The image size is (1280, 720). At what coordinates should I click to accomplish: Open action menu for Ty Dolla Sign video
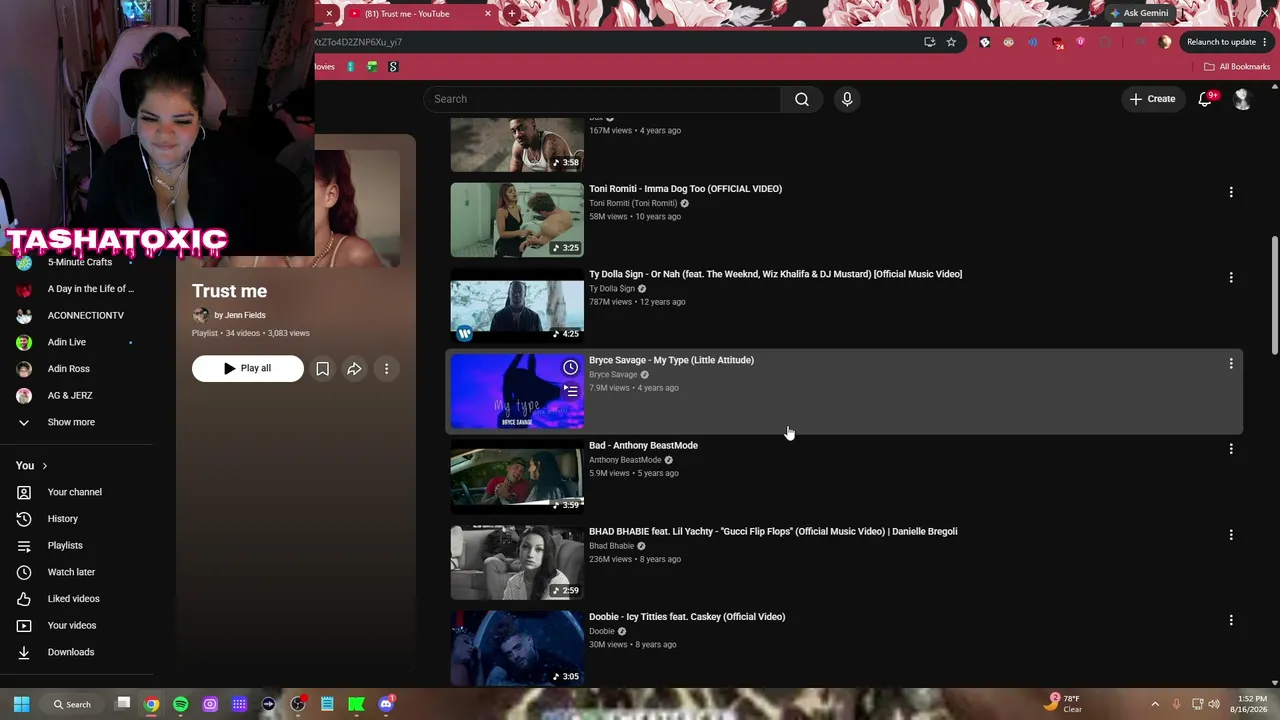(x=1231, y=277)
